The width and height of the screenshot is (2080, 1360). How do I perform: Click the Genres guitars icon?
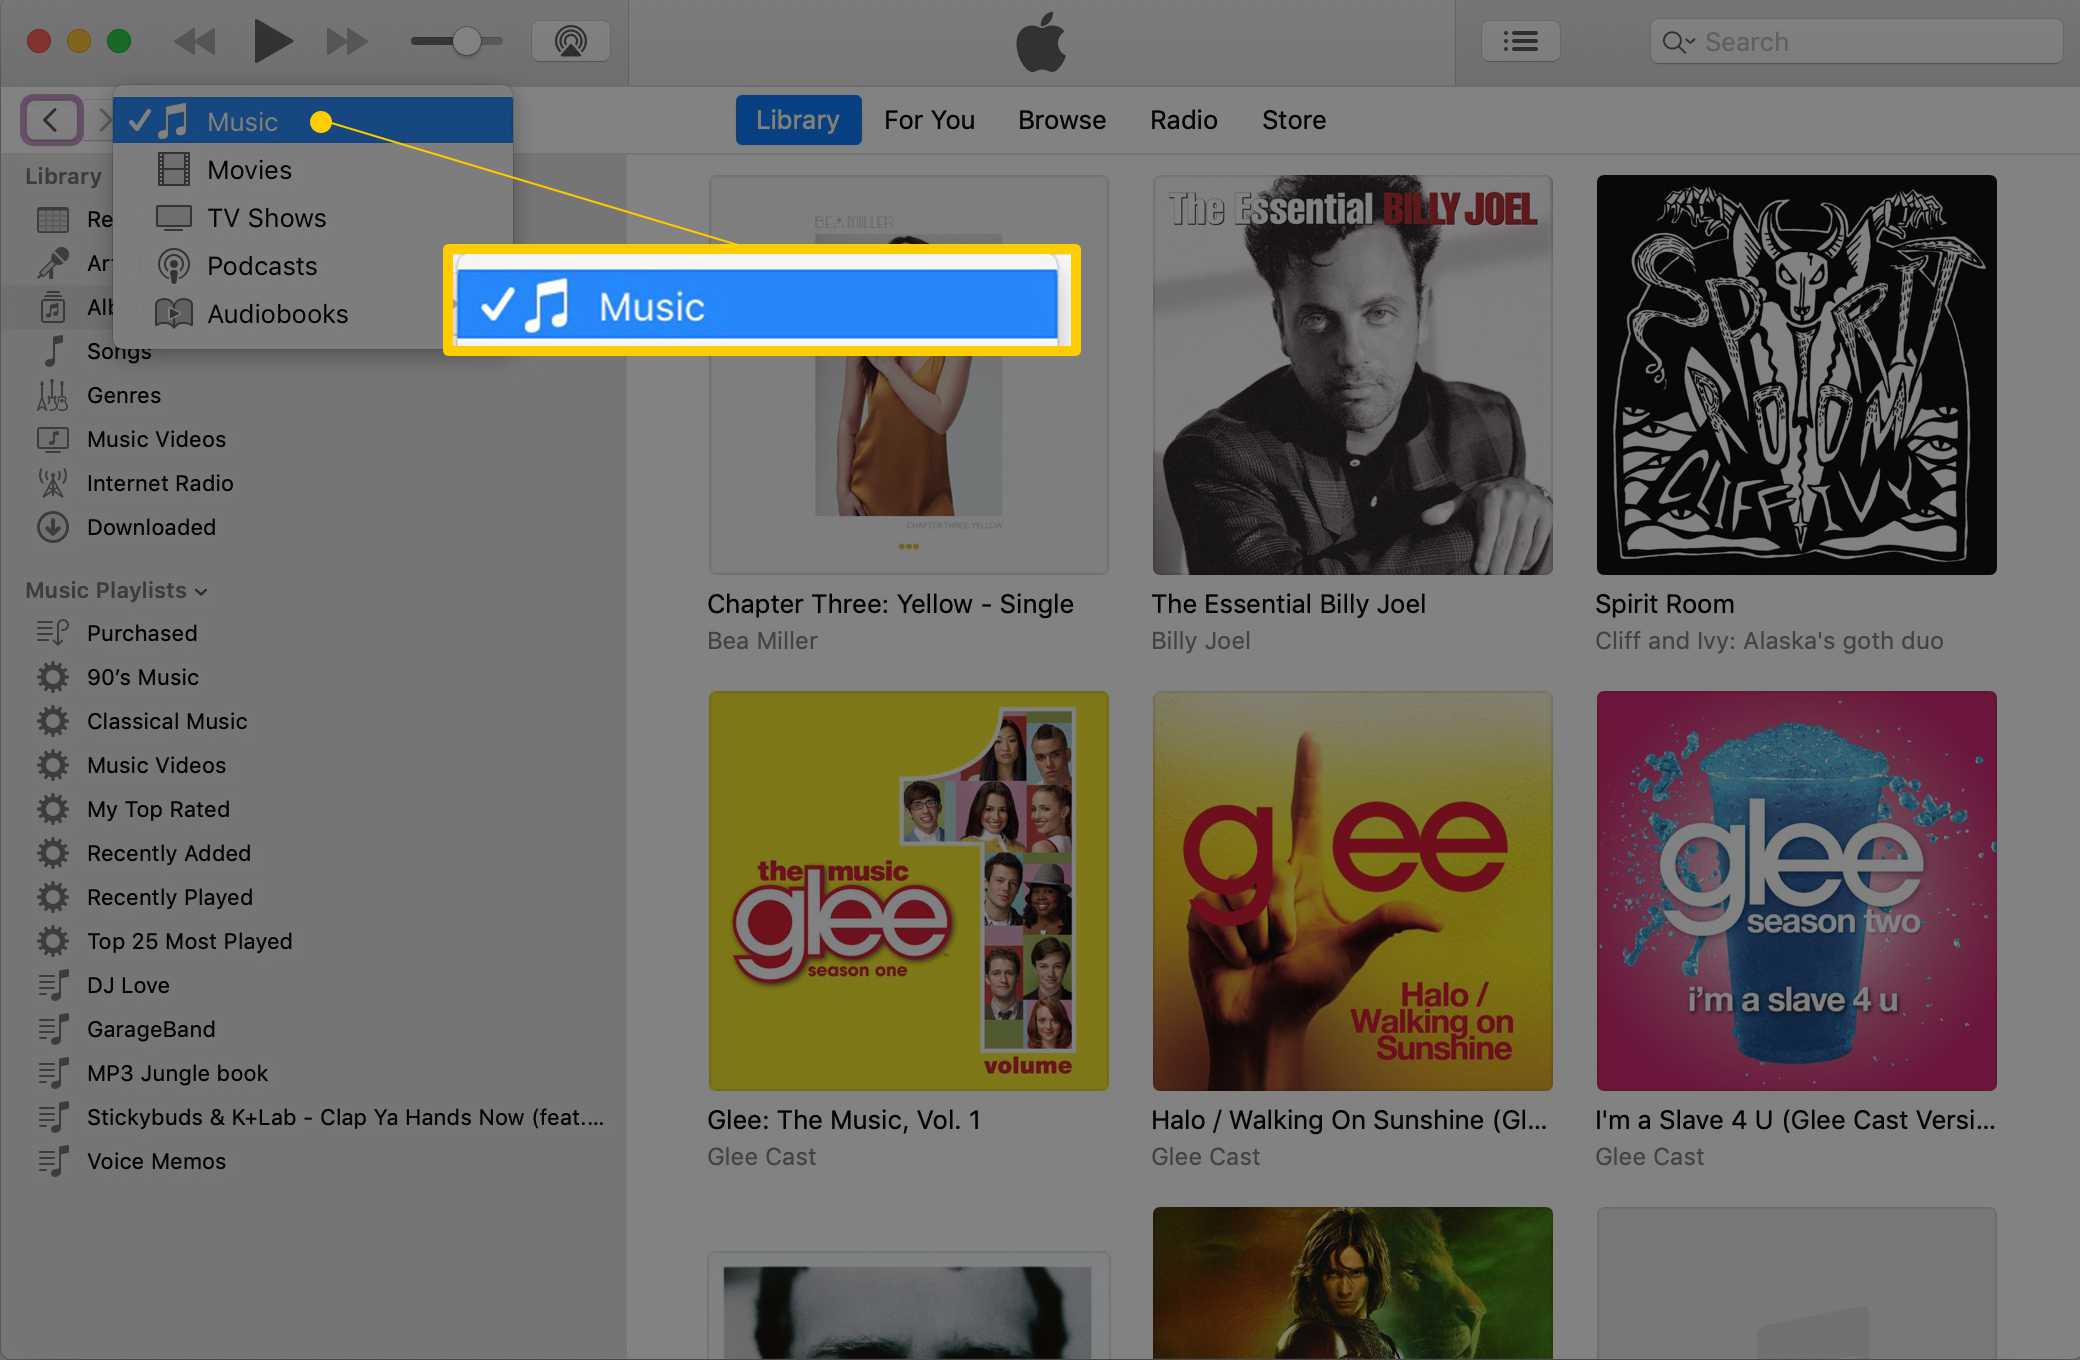pyautogui.click(x=53, y=395)
